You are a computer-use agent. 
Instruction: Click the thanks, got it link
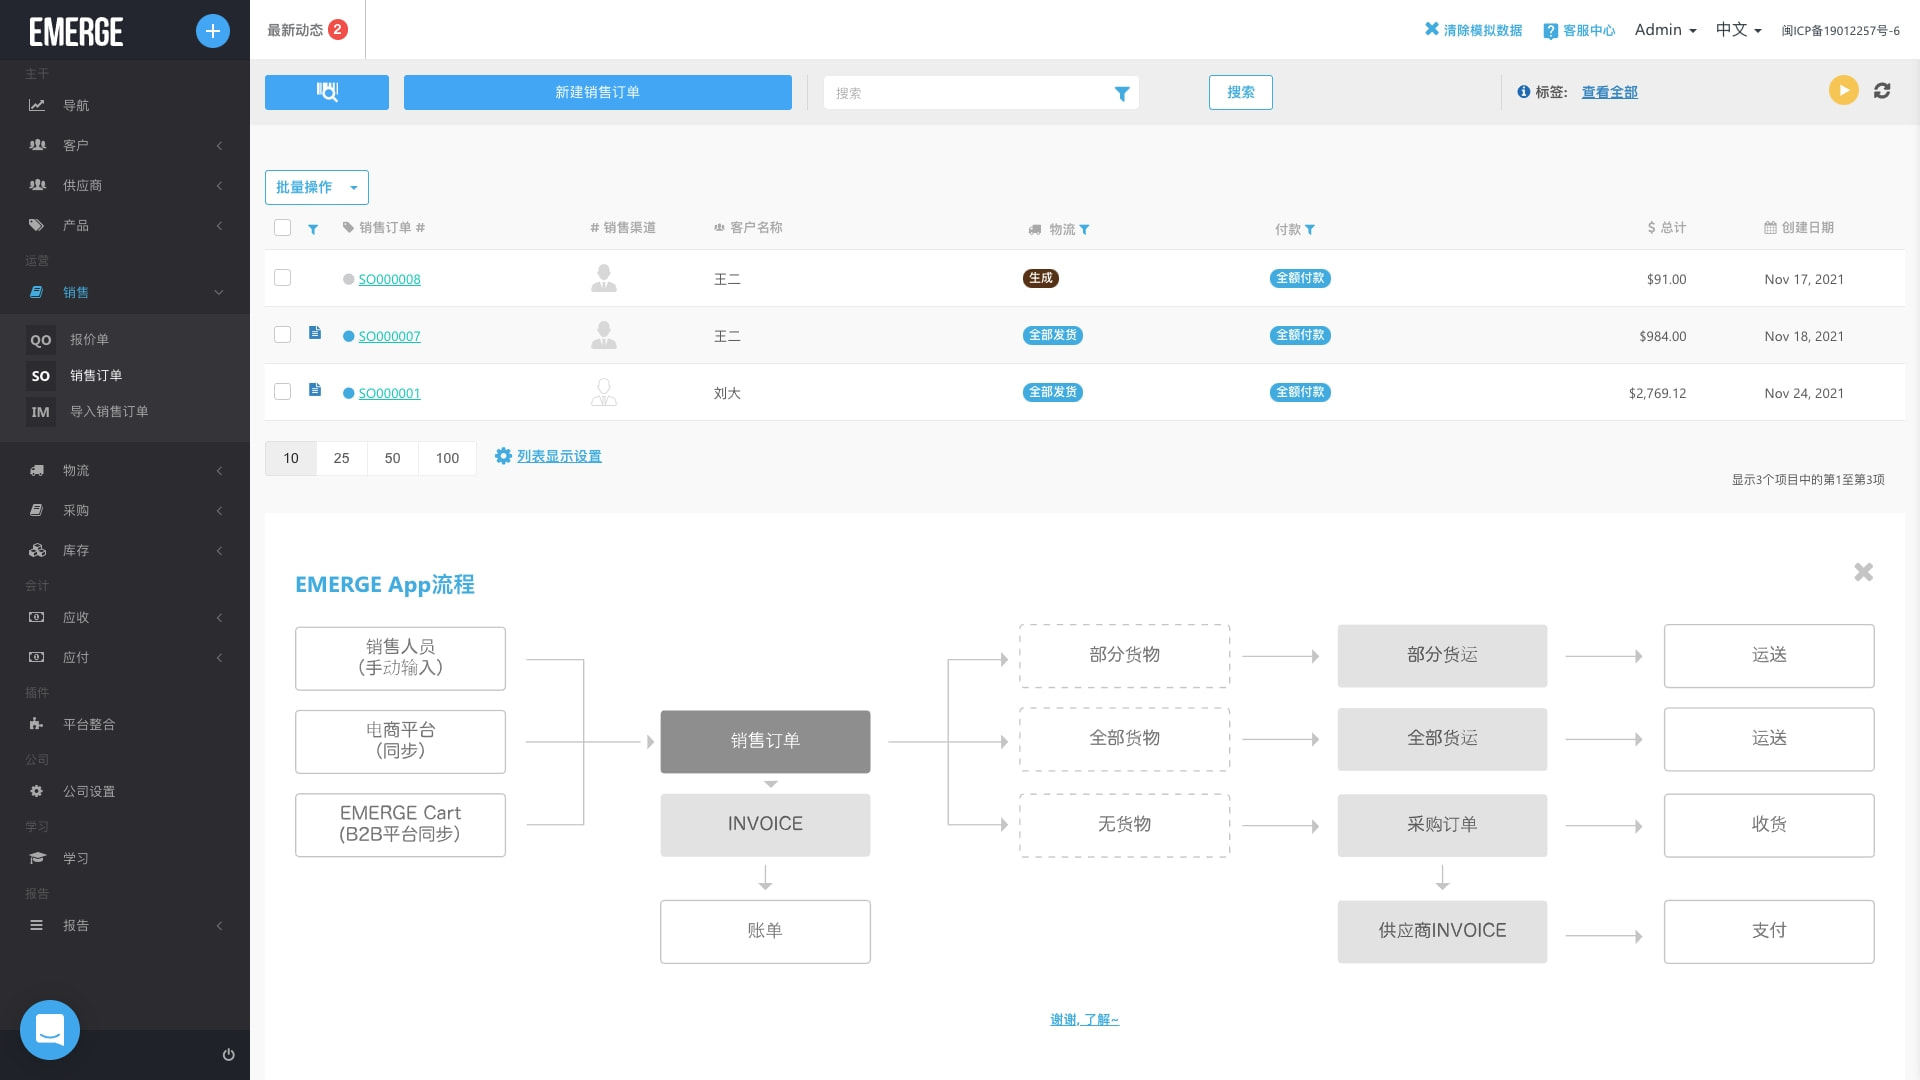(x=1084, y=1019)
